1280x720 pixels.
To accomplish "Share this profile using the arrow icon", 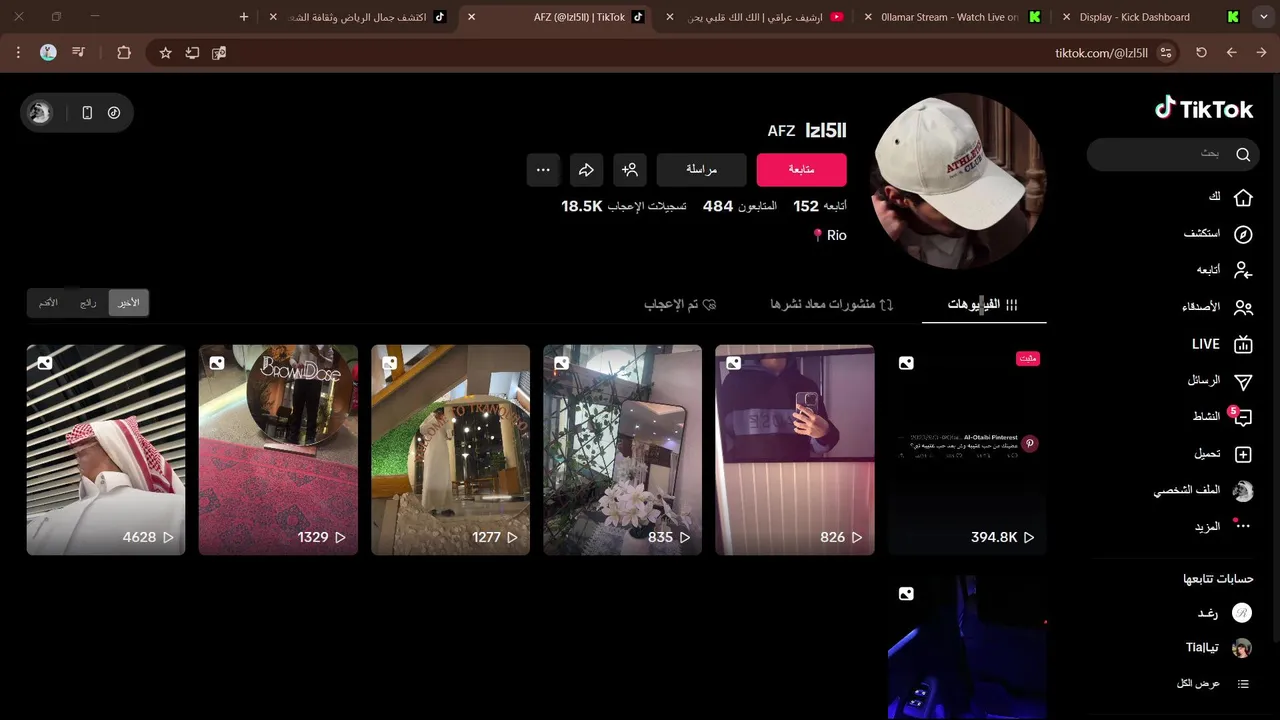I will [x=587, y=170].
